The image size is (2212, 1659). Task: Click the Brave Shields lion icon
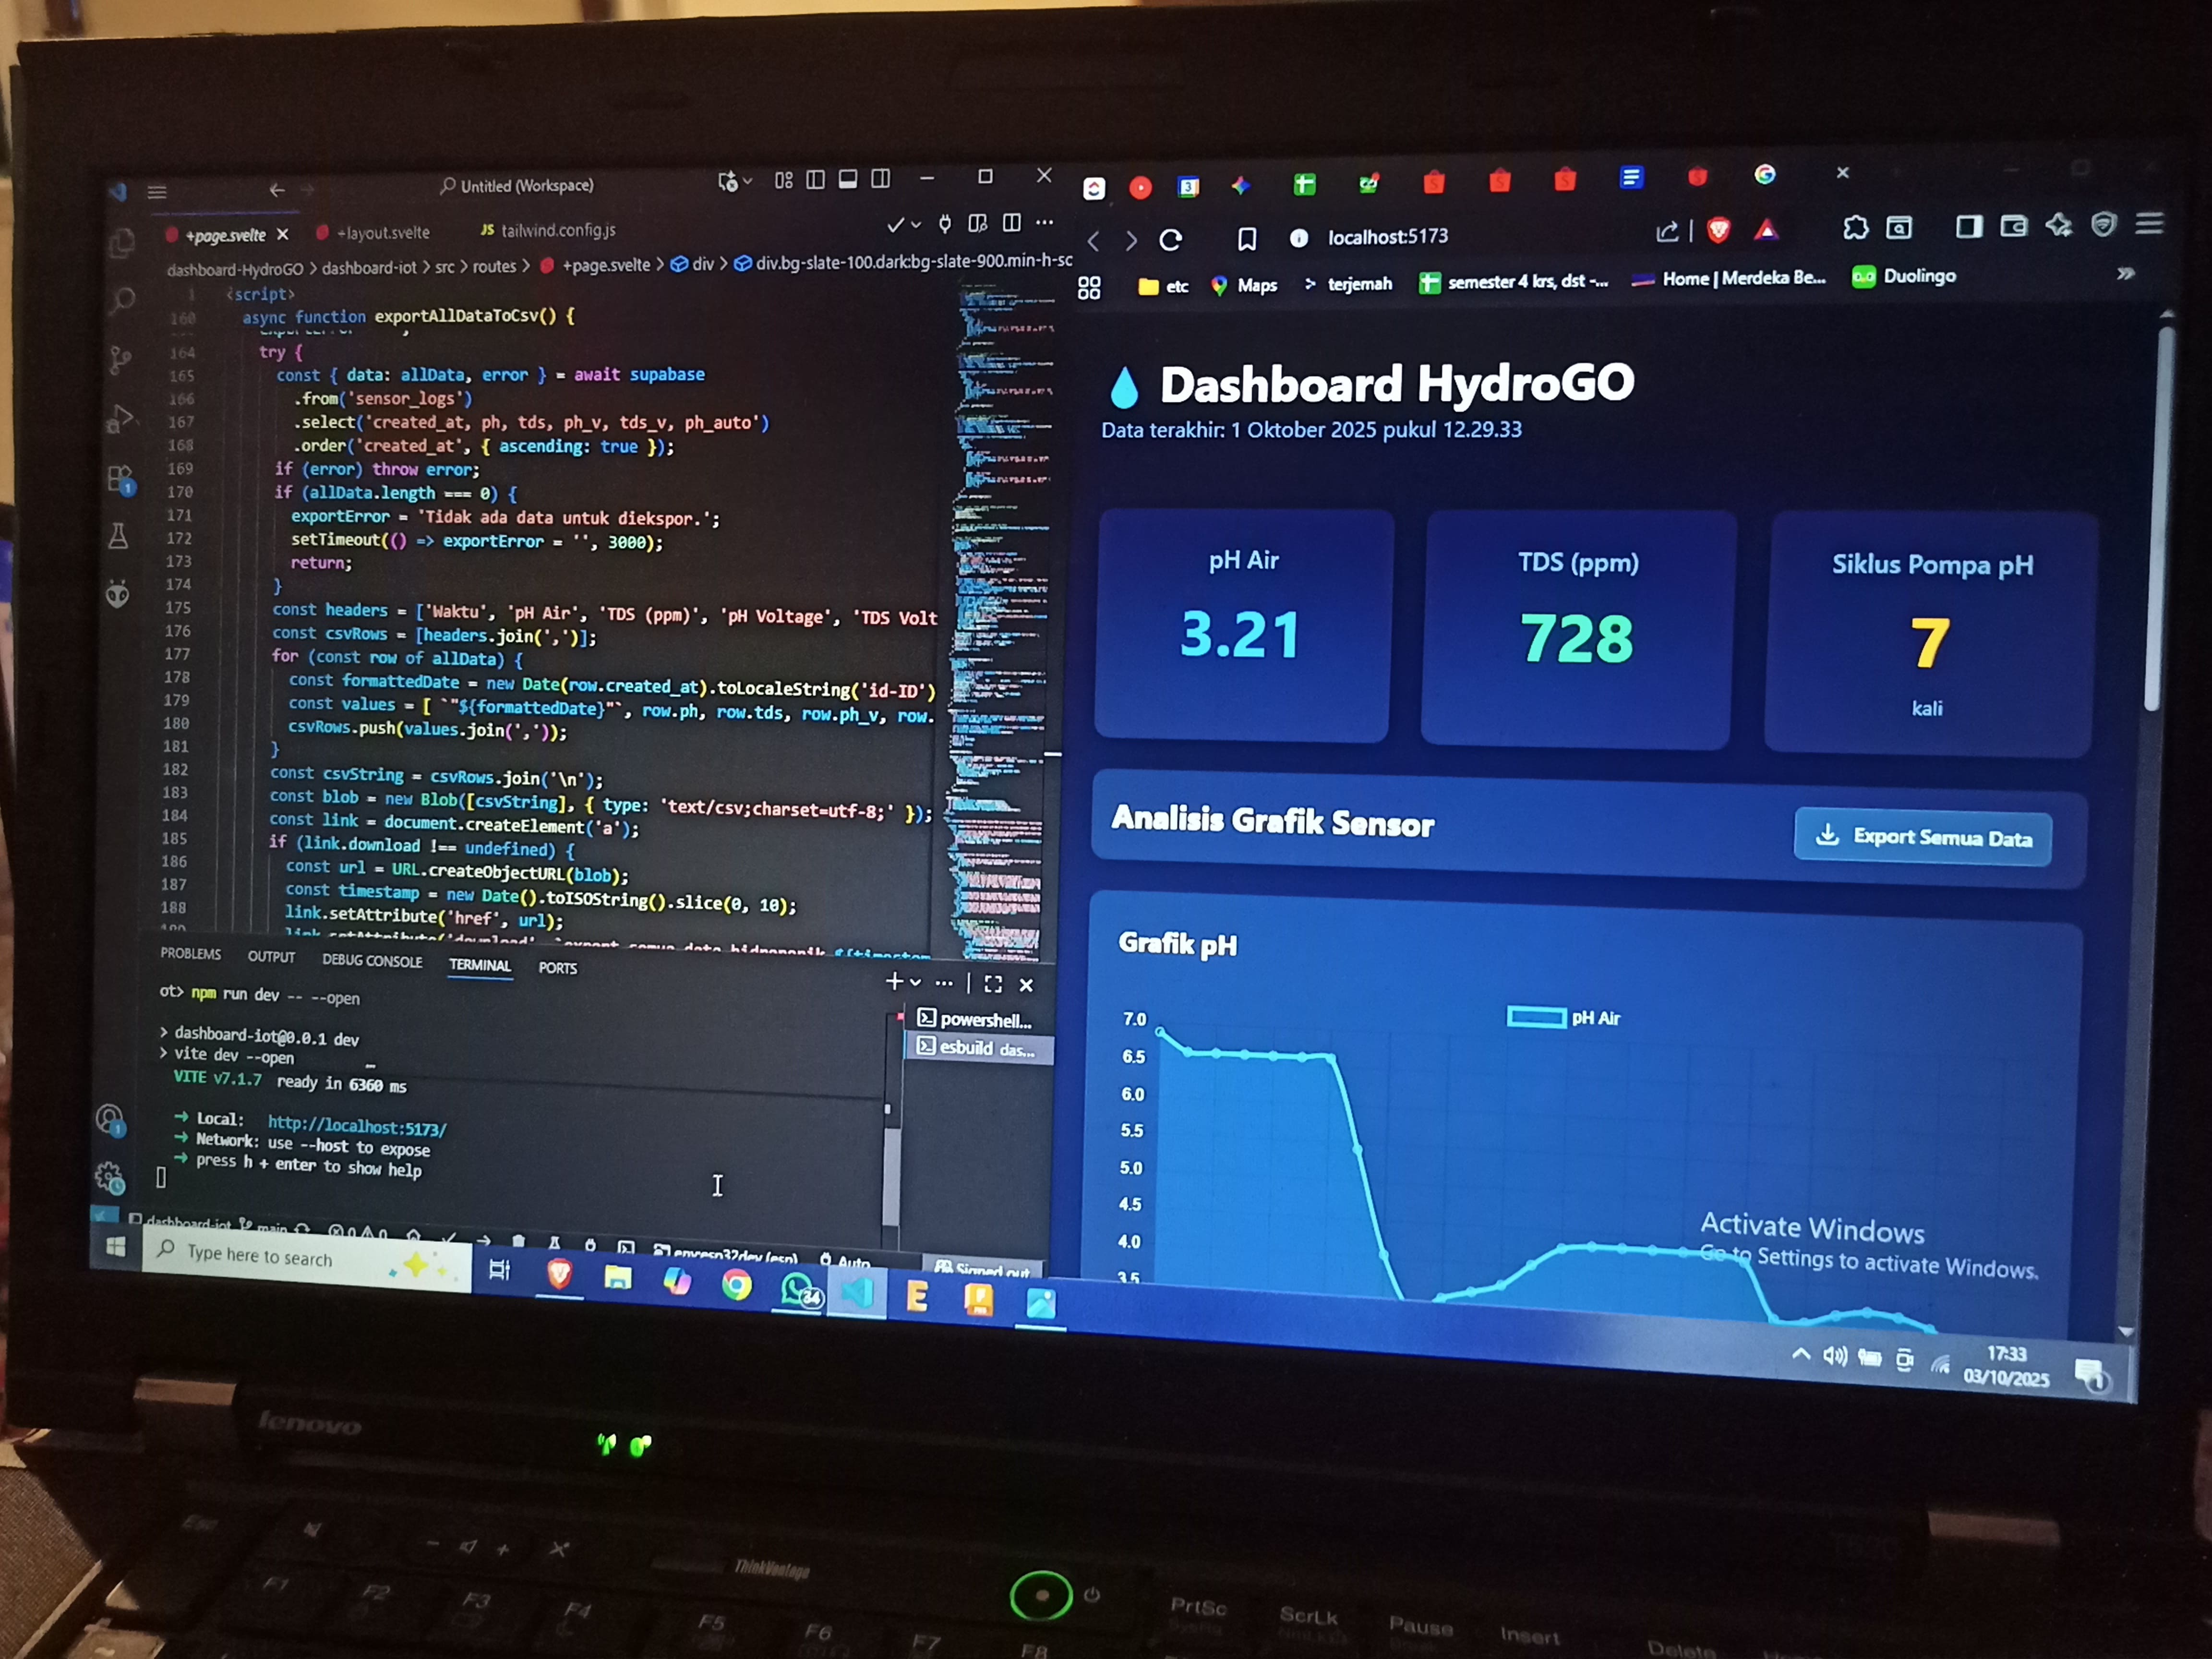1718,231
